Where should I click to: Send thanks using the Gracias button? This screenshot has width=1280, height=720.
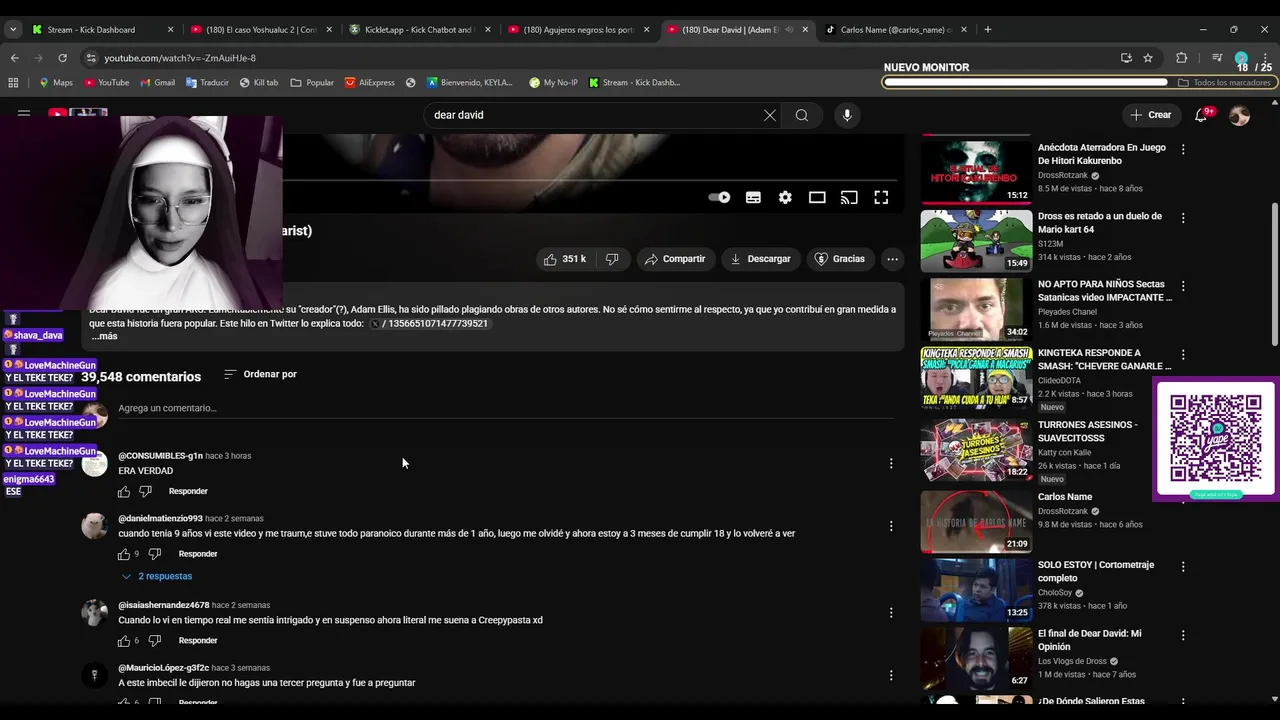click(x=840, y=259)
